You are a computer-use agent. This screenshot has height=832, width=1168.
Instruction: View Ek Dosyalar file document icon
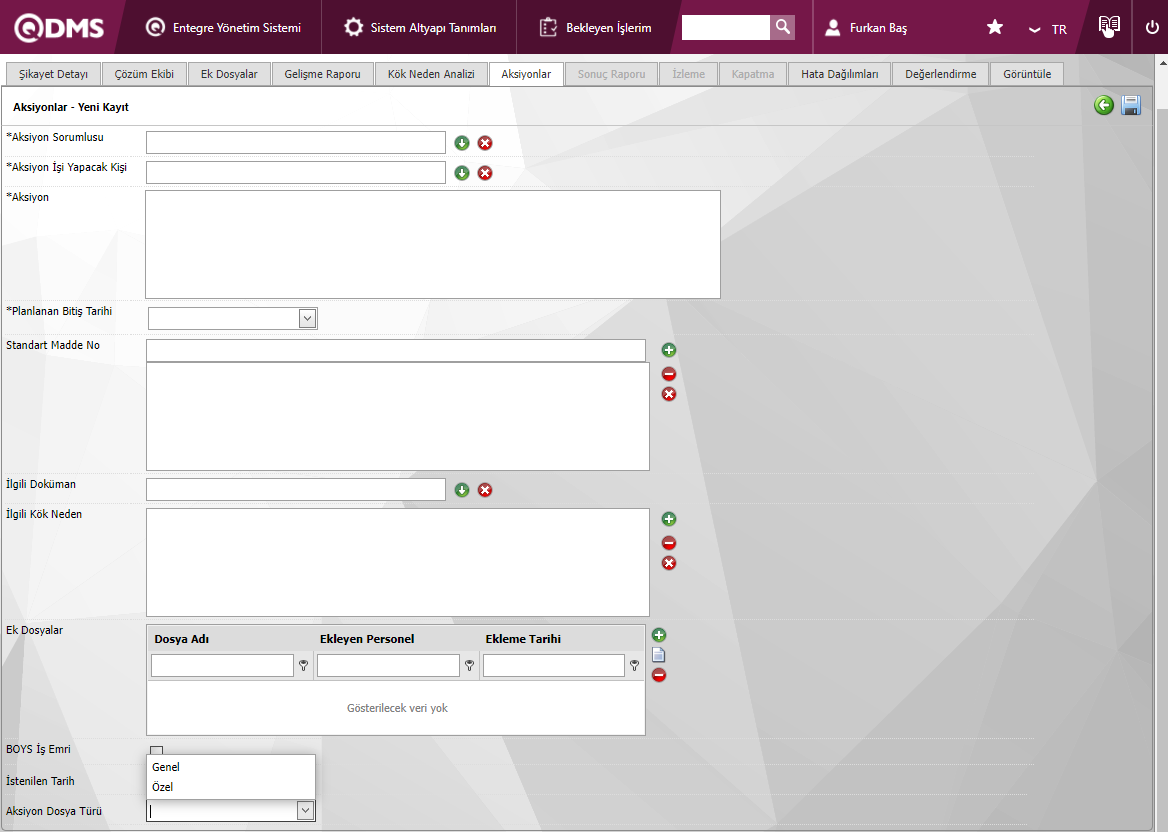pos(658,655)
